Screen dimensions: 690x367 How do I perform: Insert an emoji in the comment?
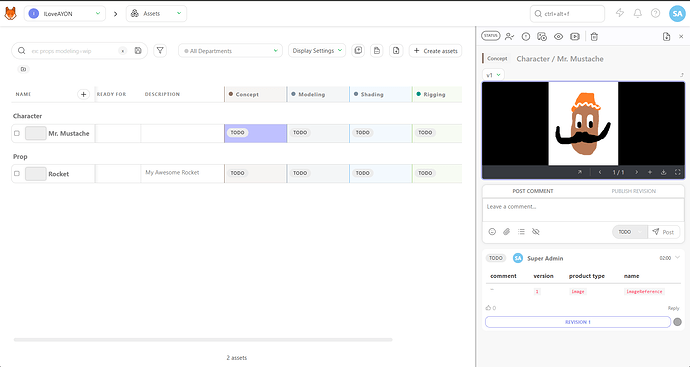pyautogui.click(x=492, y=231)
